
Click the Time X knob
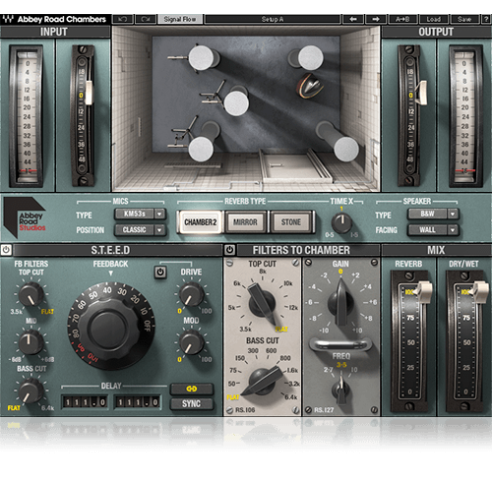coord(342,222)
